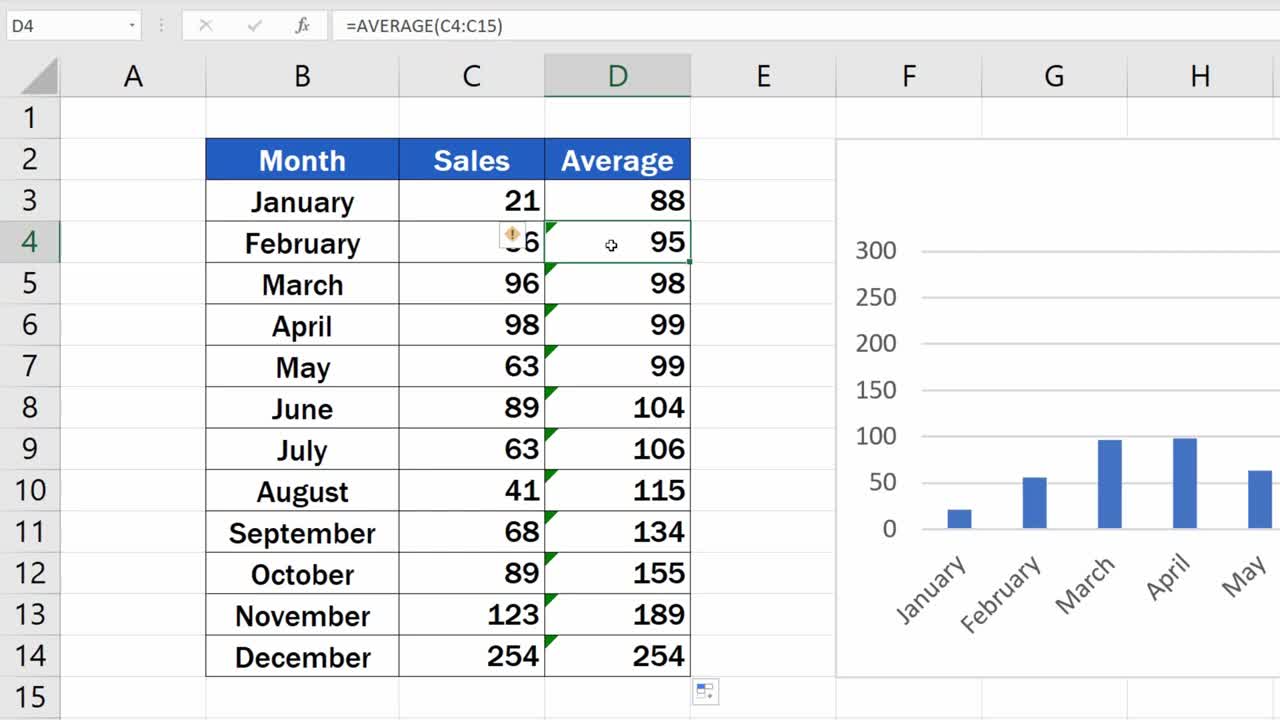Open the error warning icon beside February sales
This screenshot has width=1280, height=720.
click(x=511, y=234)
